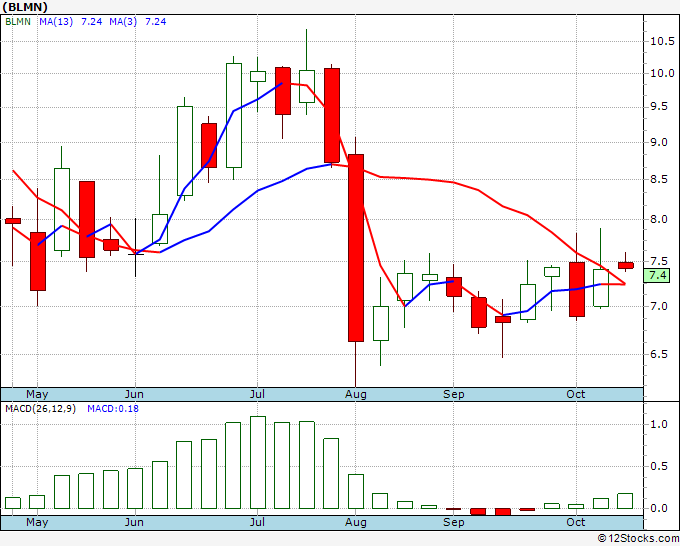680x546 pixels.
Task: Click May on the price chart axis
Action: pyautogui.click(x=37, y=394)
